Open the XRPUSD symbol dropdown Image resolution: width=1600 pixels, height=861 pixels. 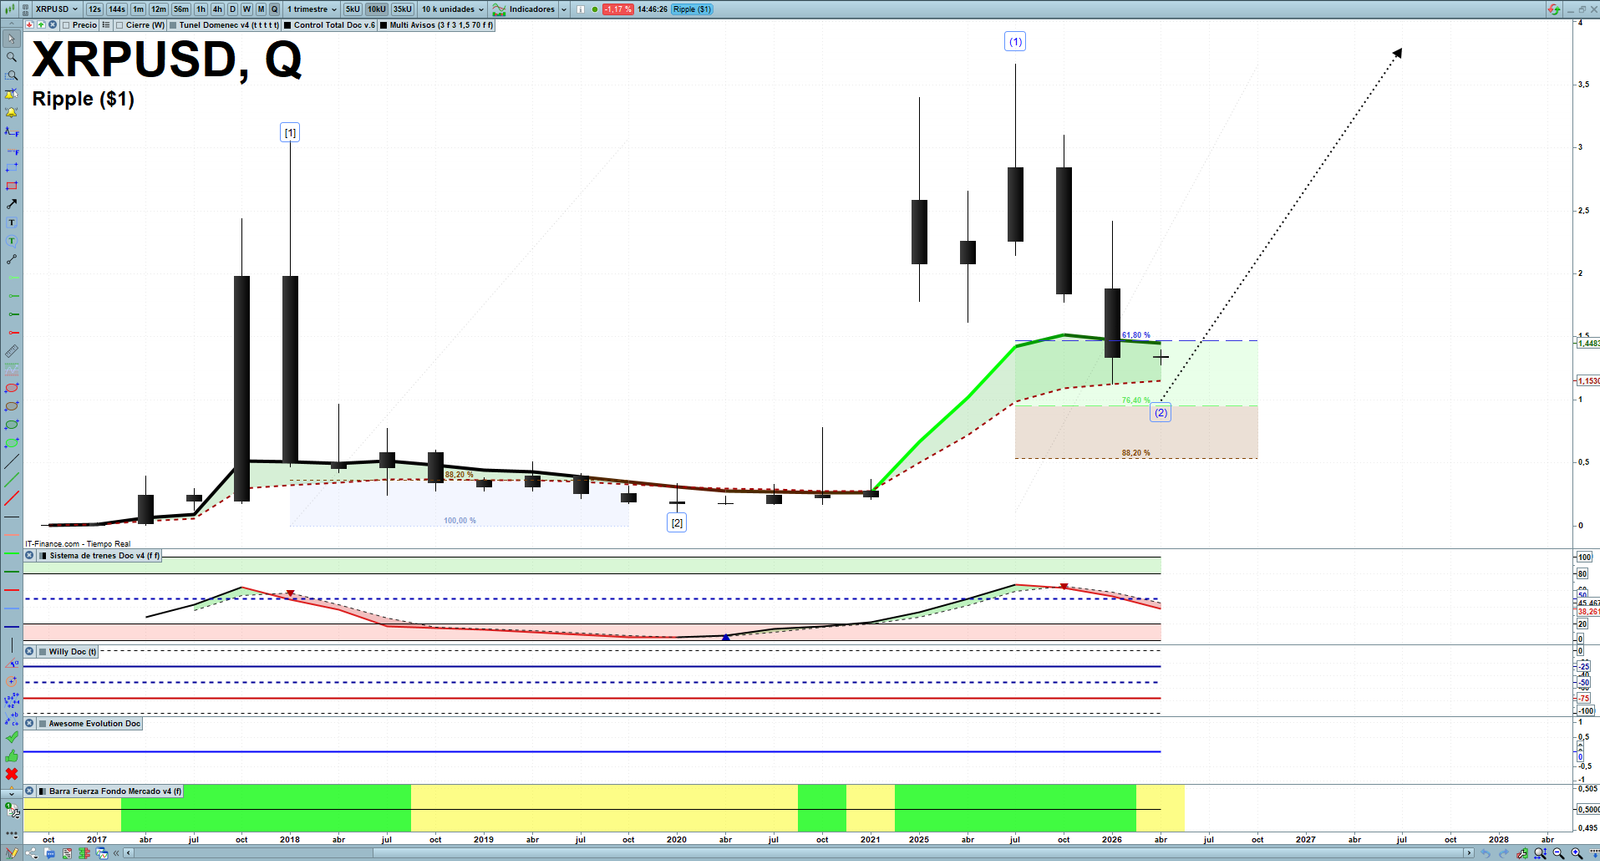tap(57, 9)
